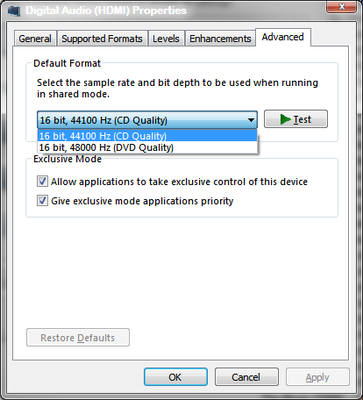
Task: Click the Cancel button
Action: click(247, 377)
